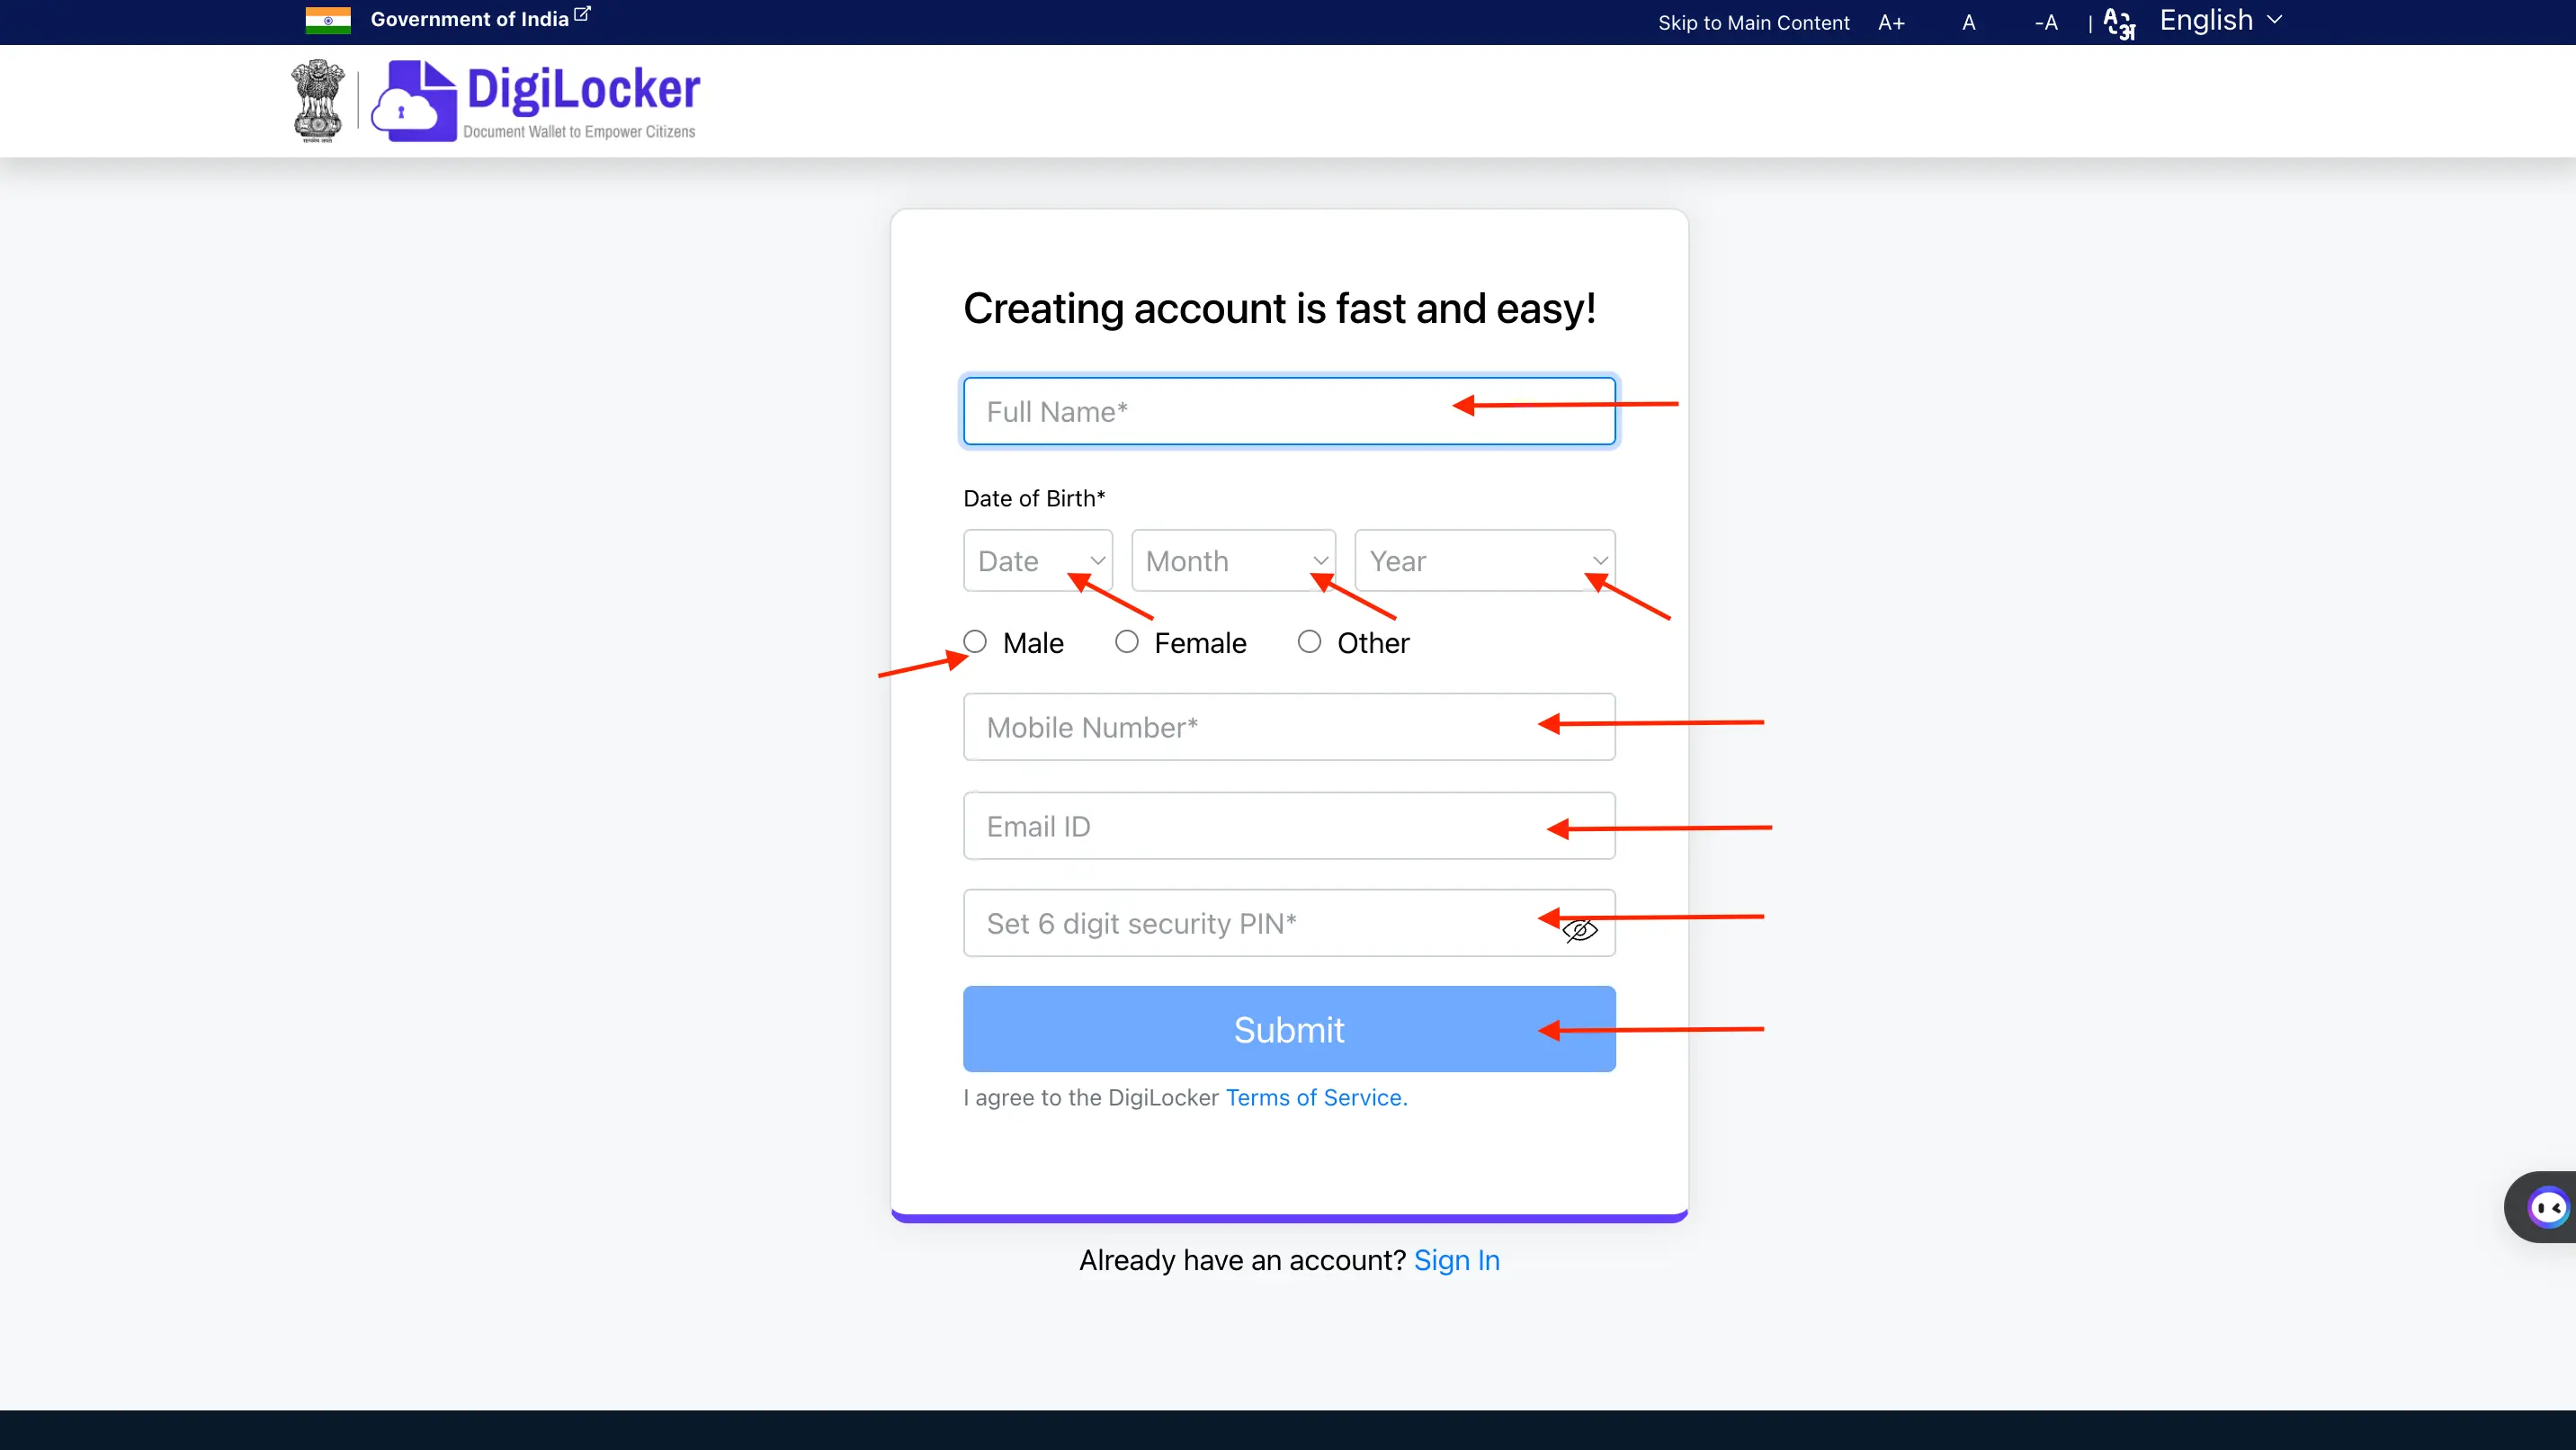Viewport: 2576px width, 1450px height.
Task: Expand the Date of Birth Date dropdown
Action: point(1033,560)
